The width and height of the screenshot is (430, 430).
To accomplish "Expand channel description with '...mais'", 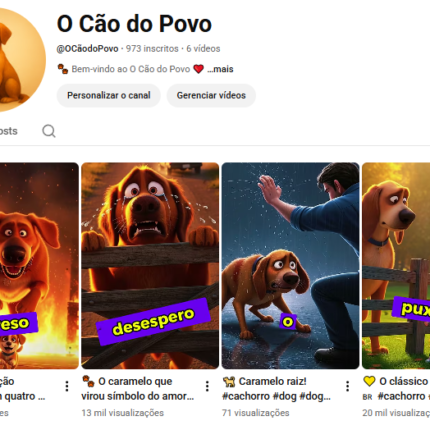I will pyautogui.click(x=220, y=69).
